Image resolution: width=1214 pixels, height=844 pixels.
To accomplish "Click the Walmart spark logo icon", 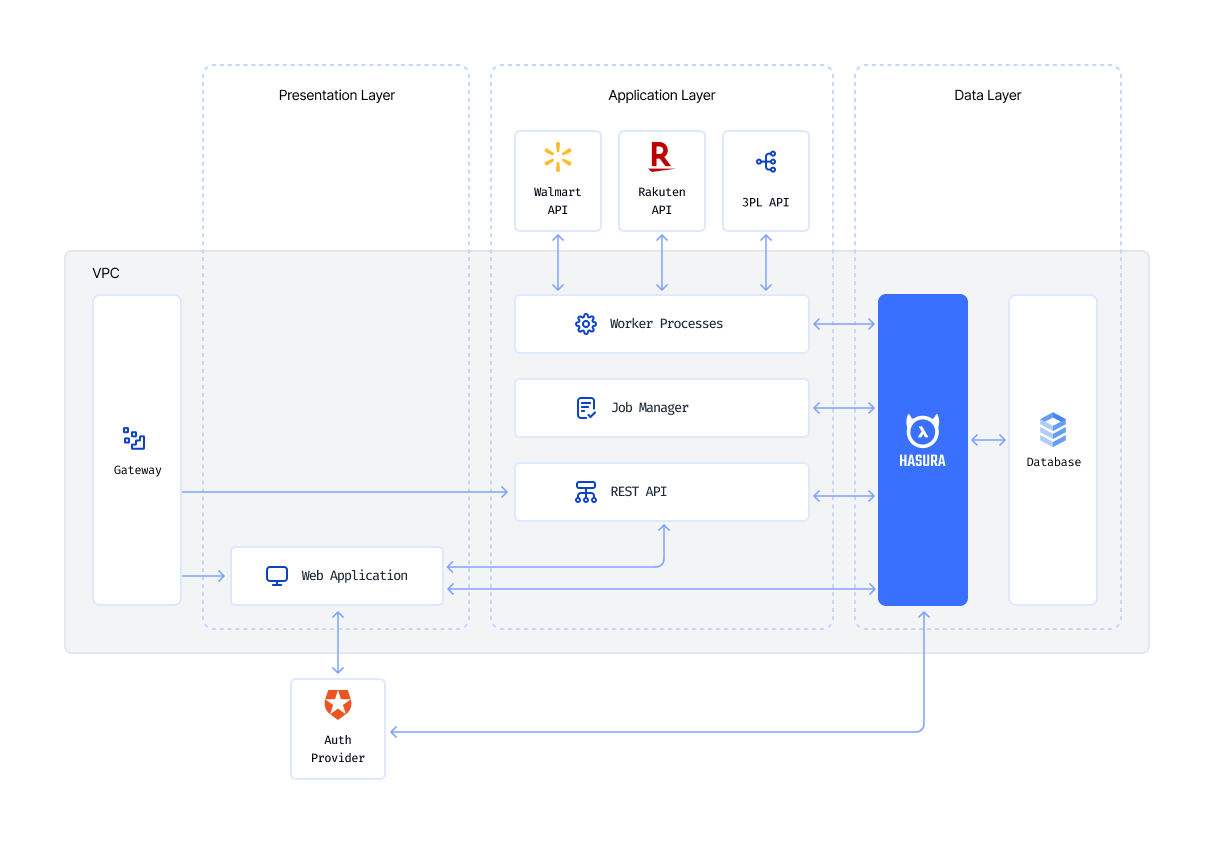I will tap(558, 157).
